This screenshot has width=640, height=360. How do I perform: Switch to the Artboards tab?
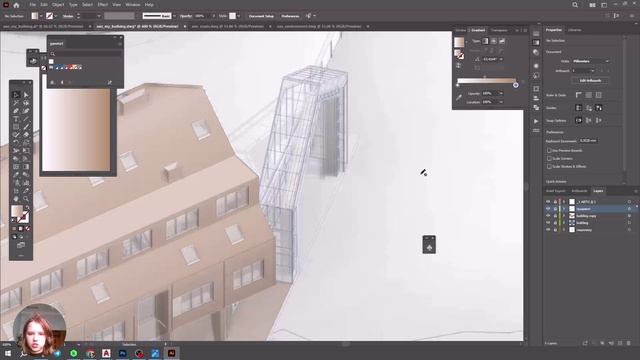579,191
